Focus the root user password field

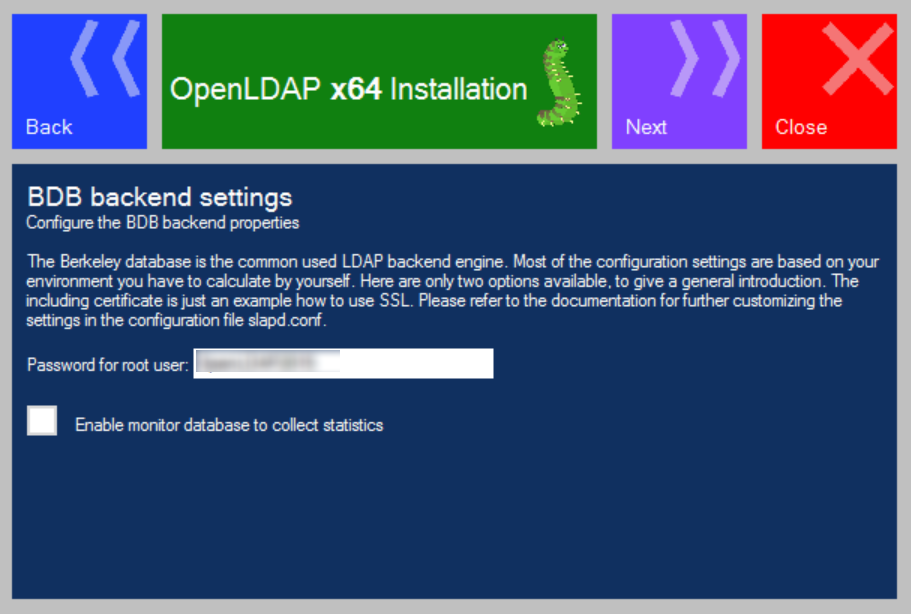point(343,364)
